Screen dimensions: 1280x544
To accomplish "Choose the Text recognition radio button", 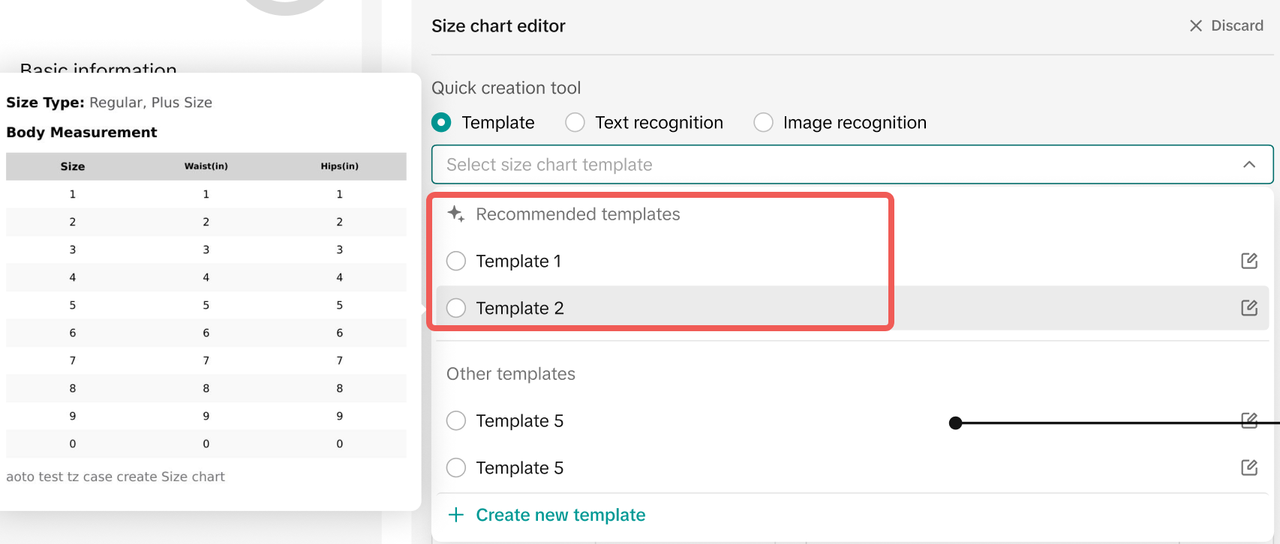I will tap(575, 123).
